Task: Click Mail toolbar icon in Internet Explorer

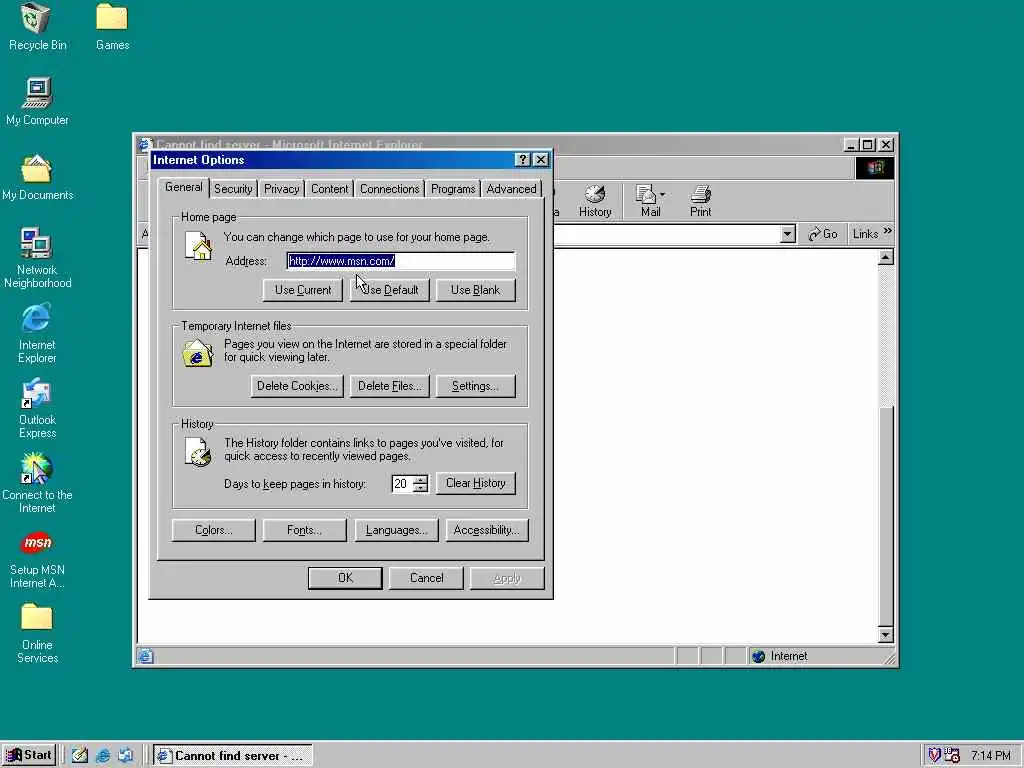Action: pos(648,200)
